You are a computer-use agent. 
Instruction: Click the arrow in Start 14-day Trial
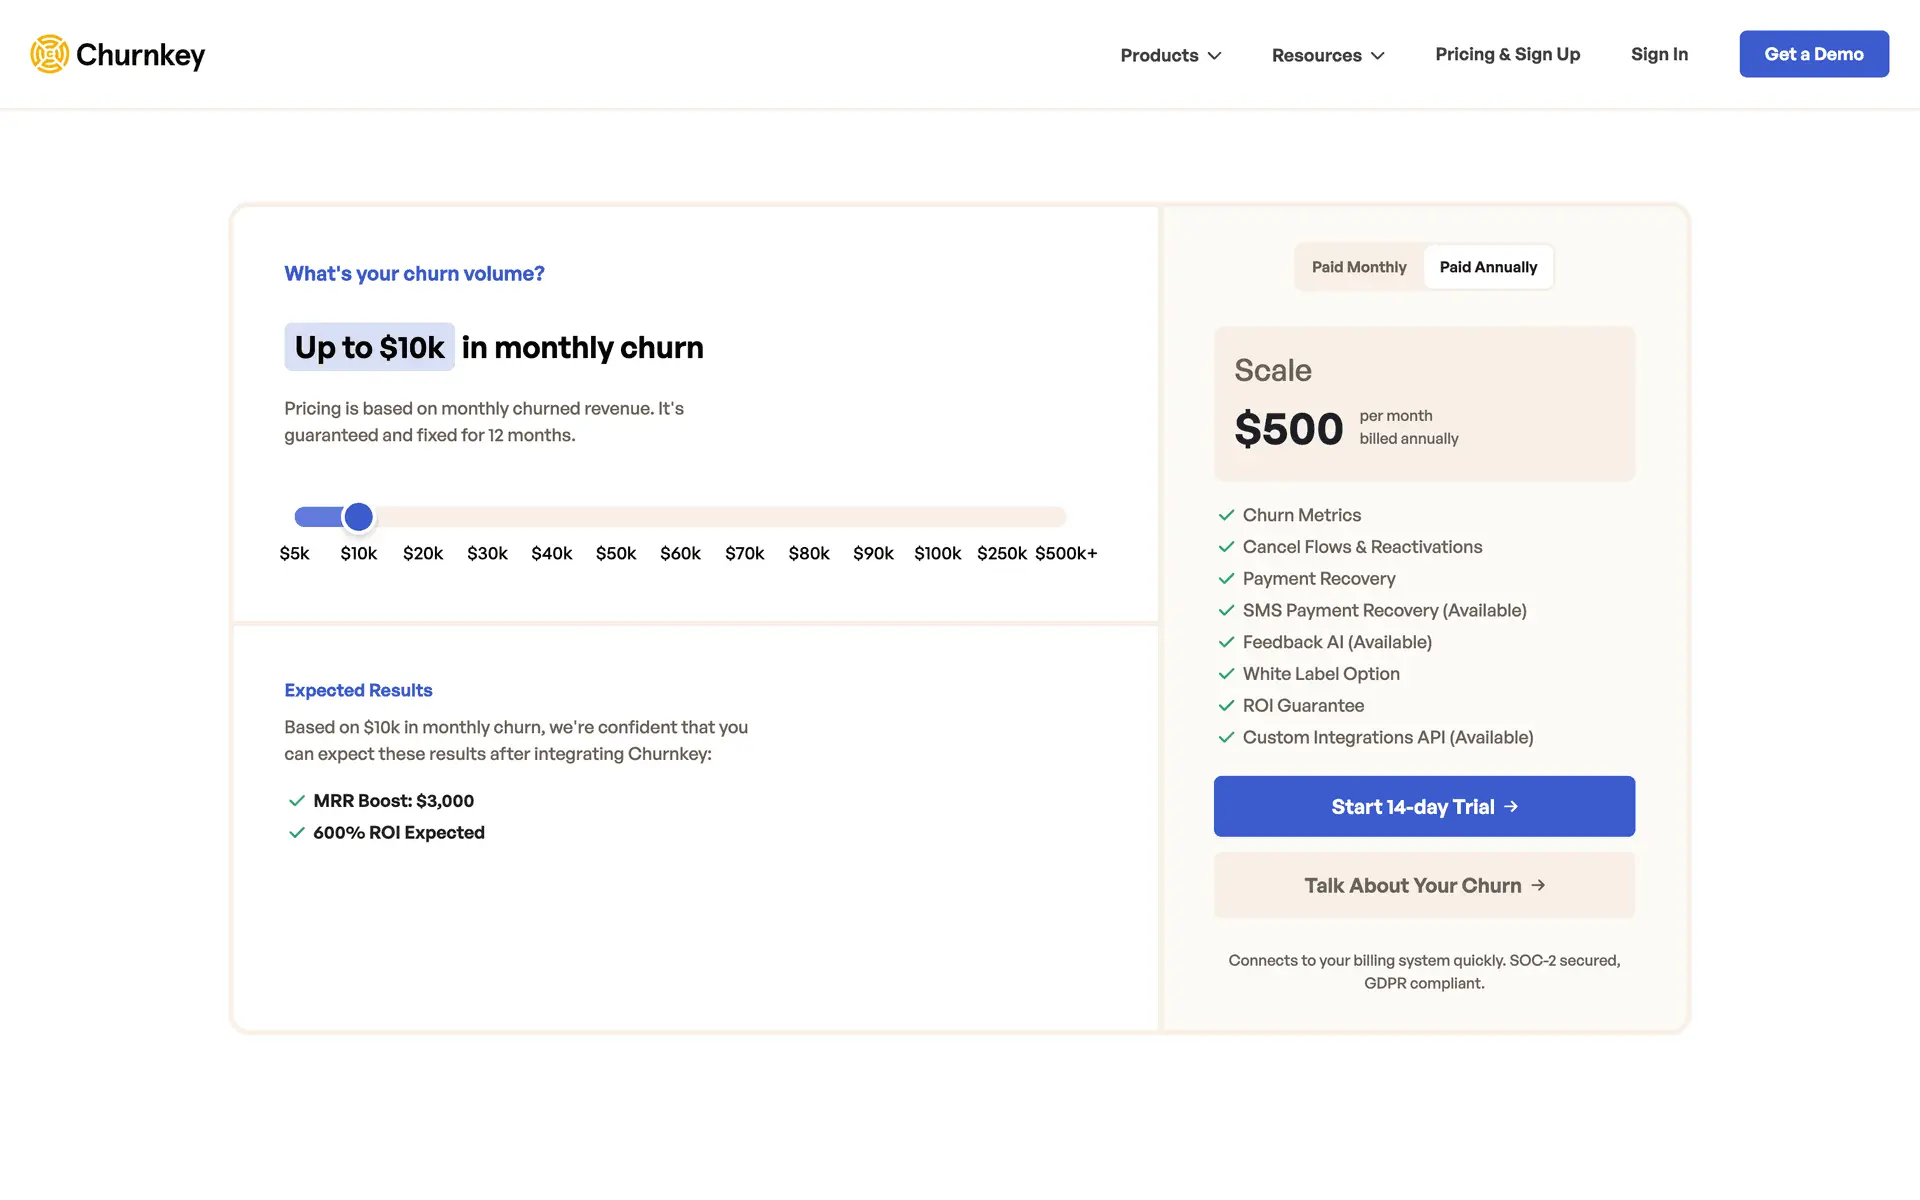1511,806
